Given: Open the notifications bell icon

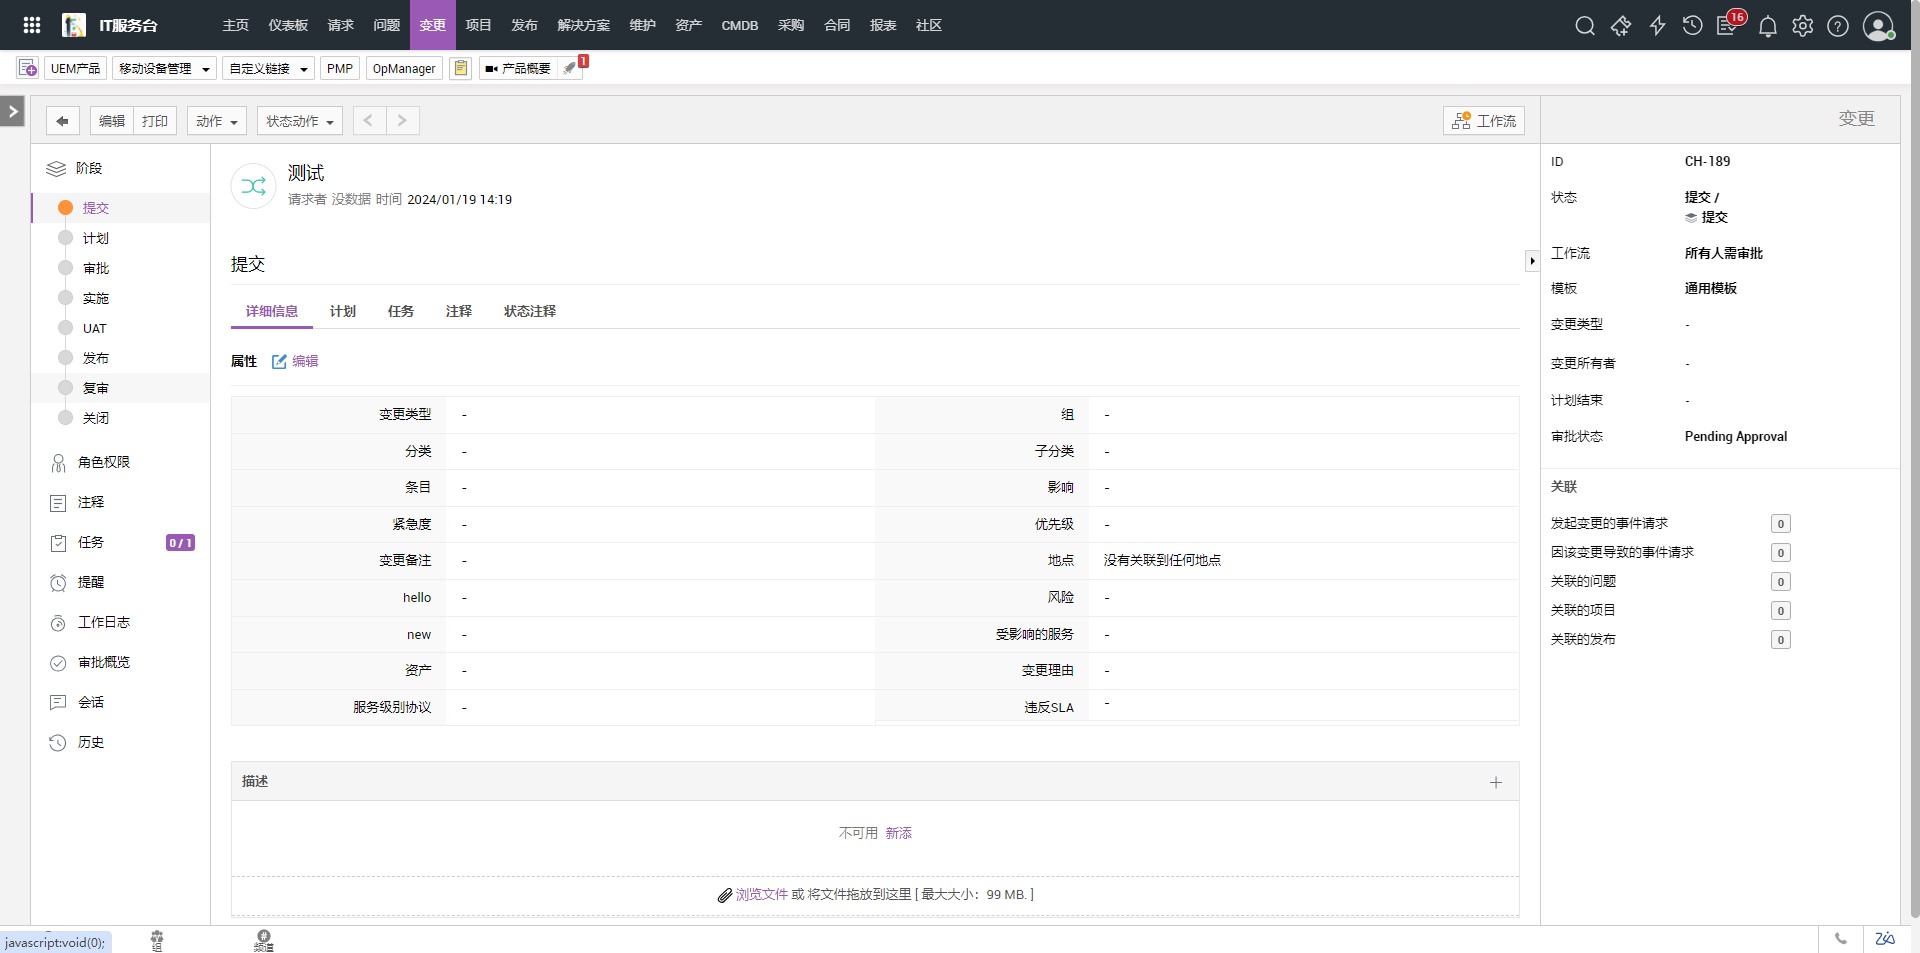Looking at the screenshot, I should (x=1767, y=26).
